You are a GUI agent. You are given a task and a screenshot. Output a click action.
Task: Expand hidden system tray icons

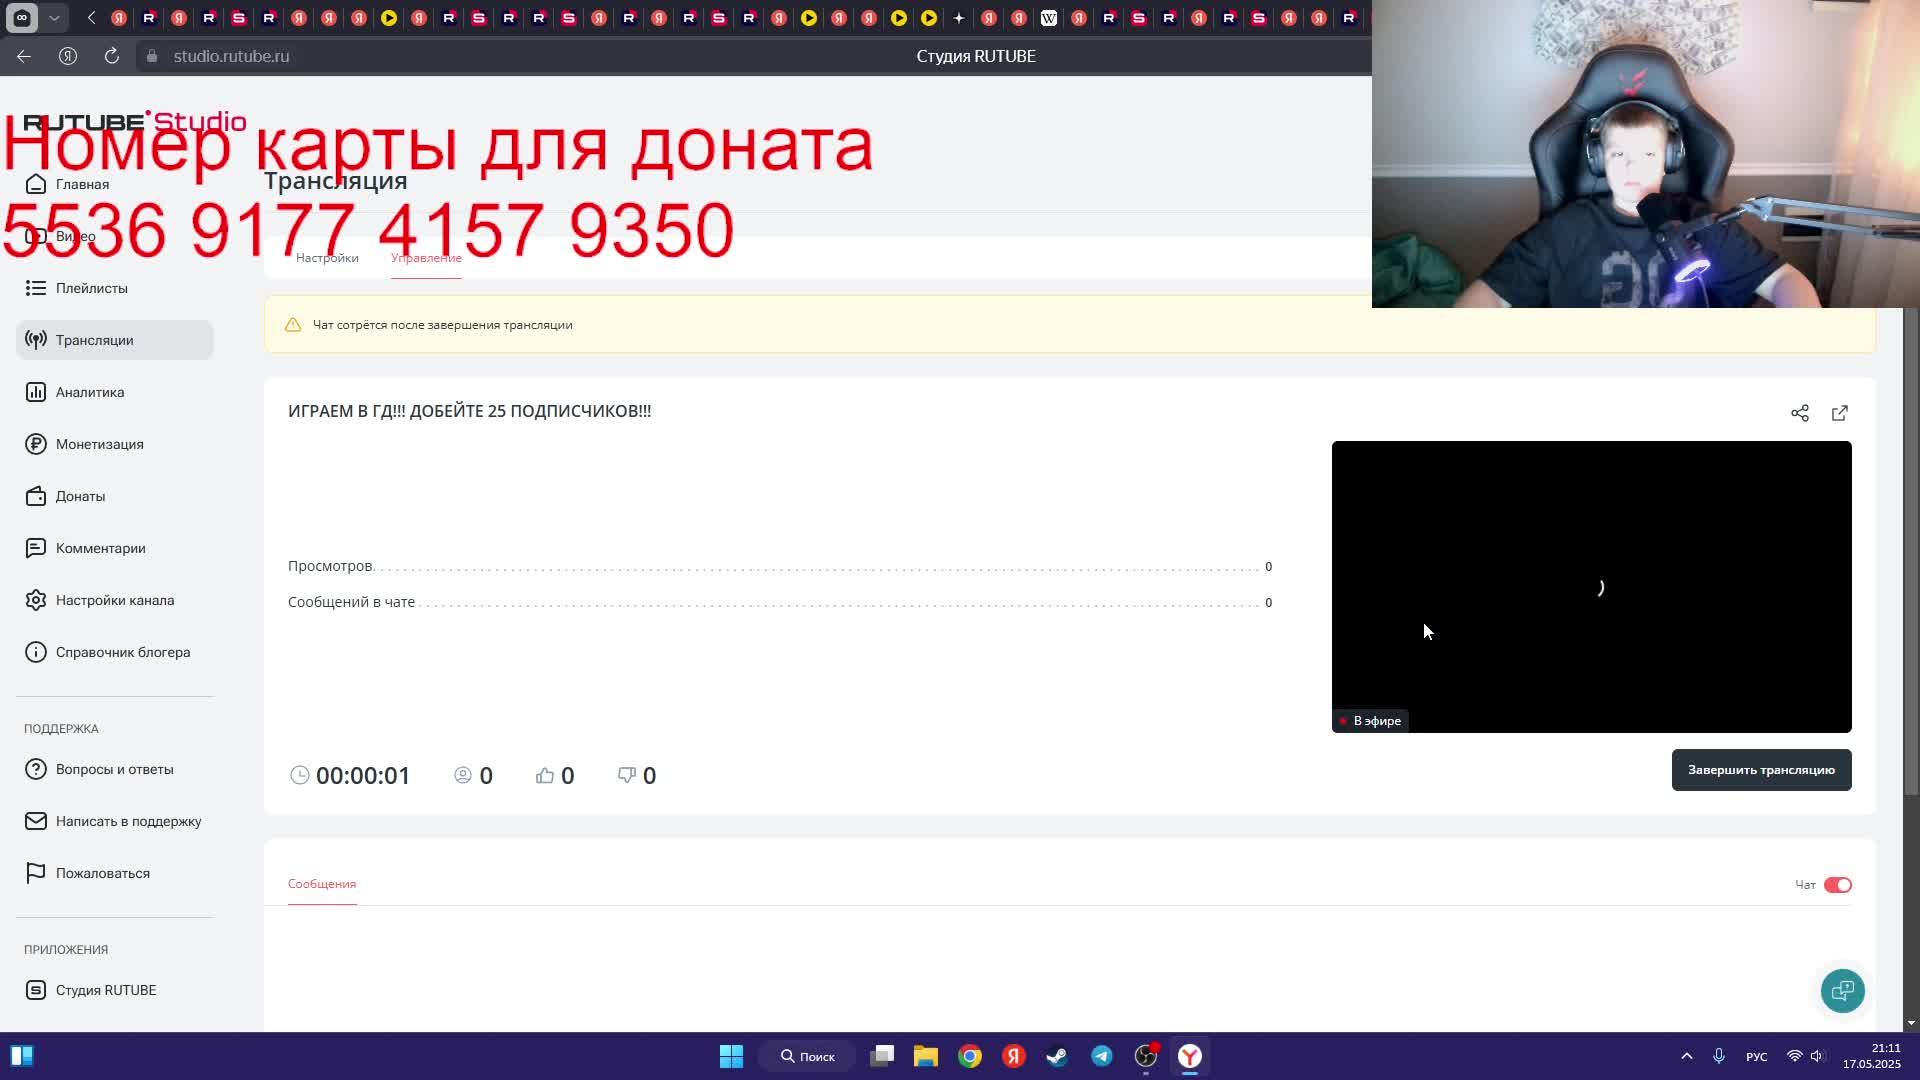coord(1687,1056)
